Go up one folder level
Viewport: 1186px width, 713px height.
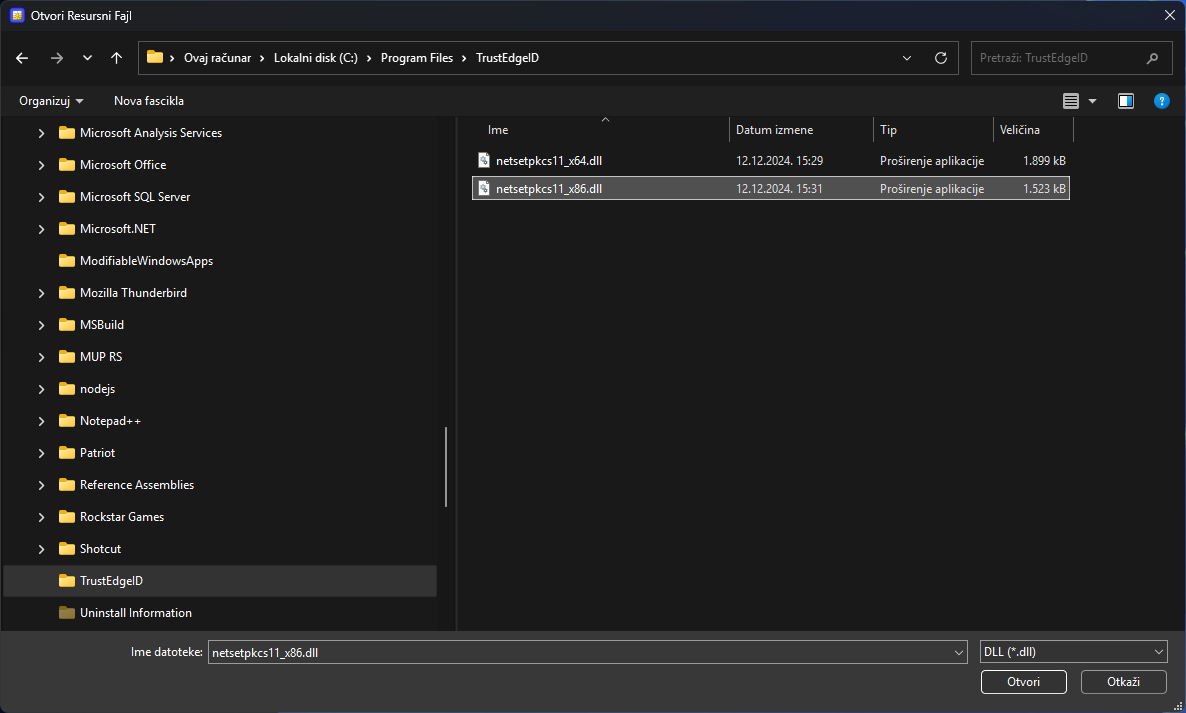tap(116, 58)
